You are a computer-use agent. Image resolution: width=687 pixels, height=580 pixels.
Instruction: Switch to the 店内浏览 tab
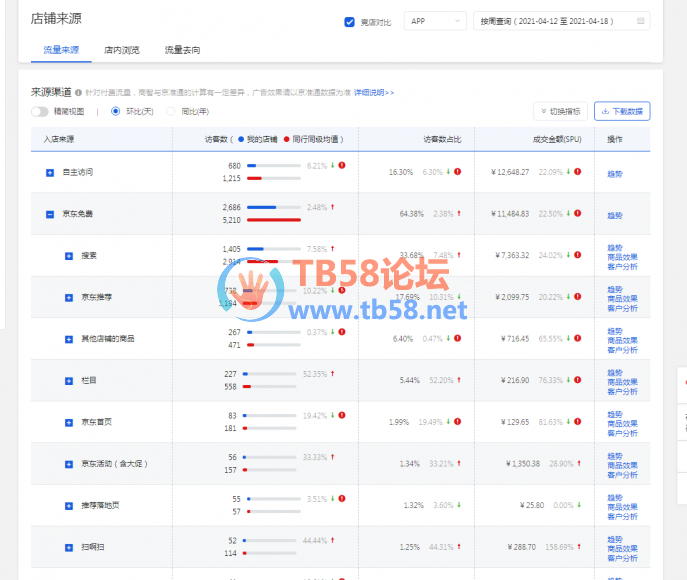coord(122,50)
